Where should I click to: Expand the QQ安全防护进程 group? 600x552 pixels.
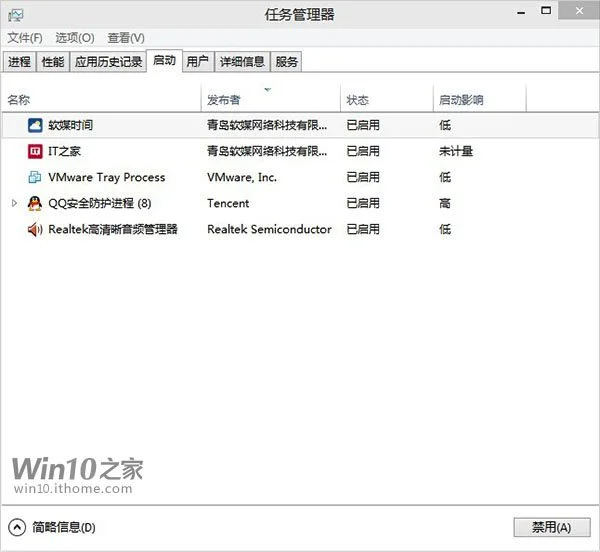[x=14, y=203]
